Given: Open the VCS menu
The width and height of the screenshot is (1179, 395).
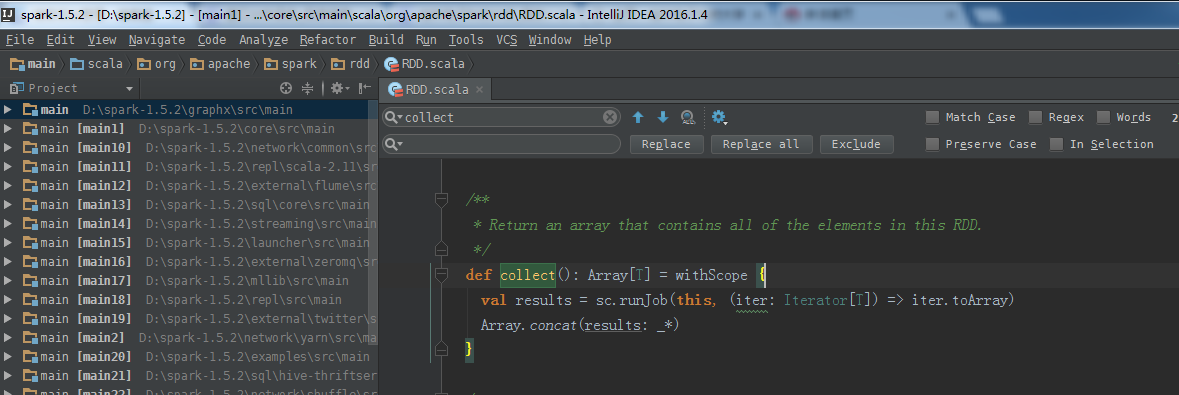Looking at the screenshot, I should 507,40.
